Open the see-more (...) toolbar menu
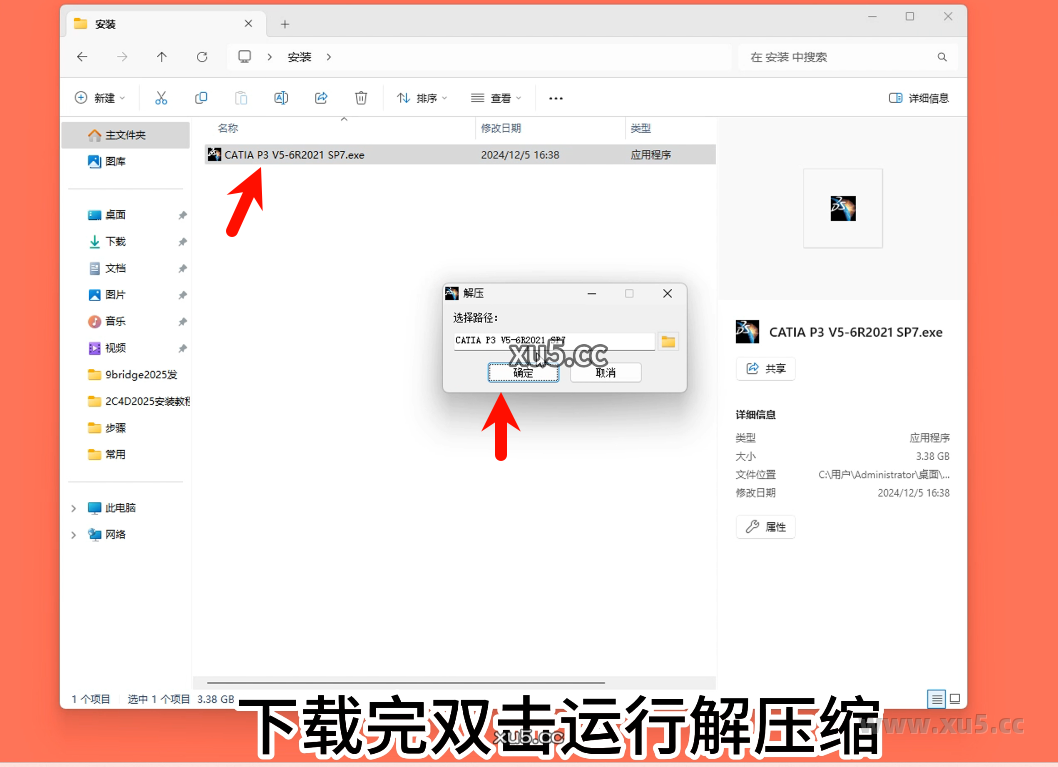Screen dimensions: 1058x767 556,97
